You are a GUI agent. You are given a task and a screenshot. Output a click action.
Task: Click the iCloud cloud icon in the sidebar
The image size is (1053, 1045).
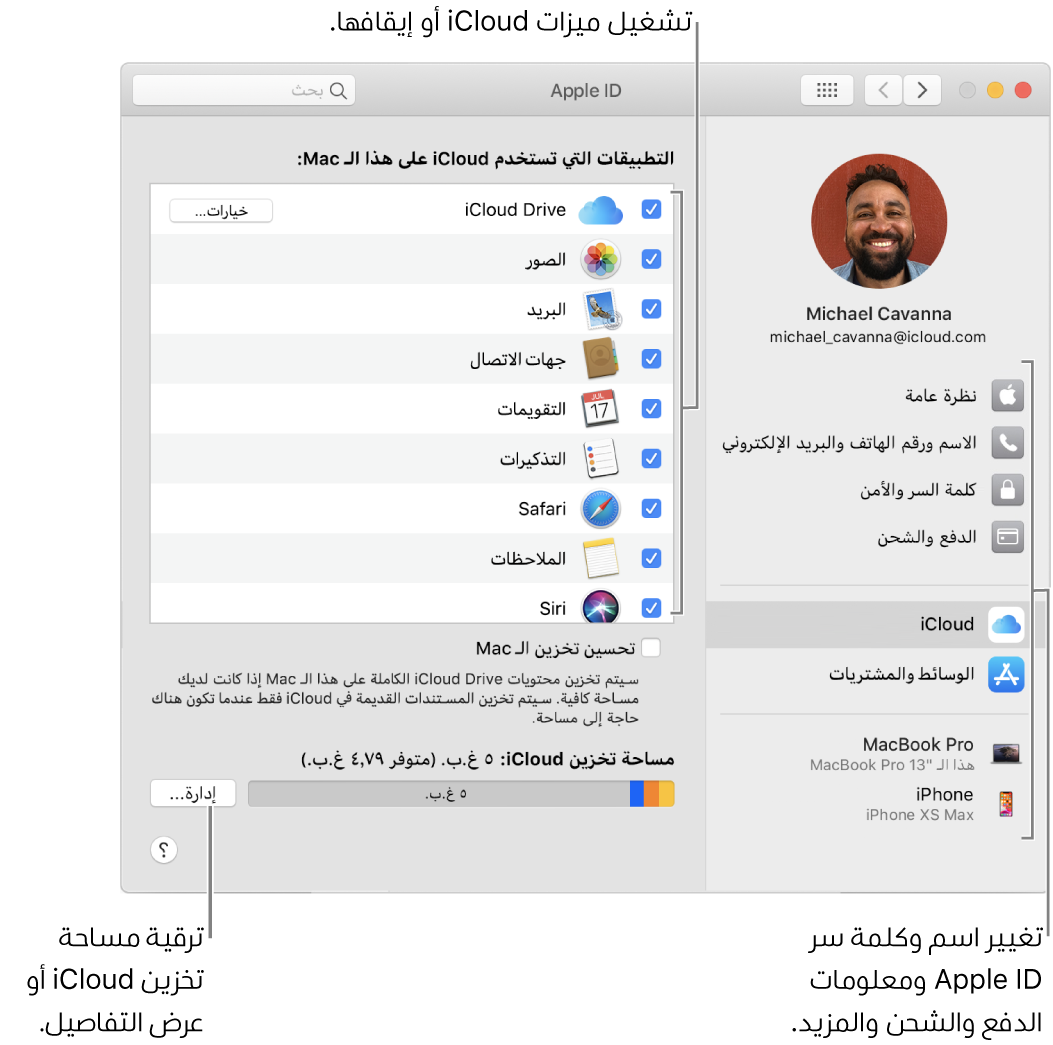pos(1006,624)
